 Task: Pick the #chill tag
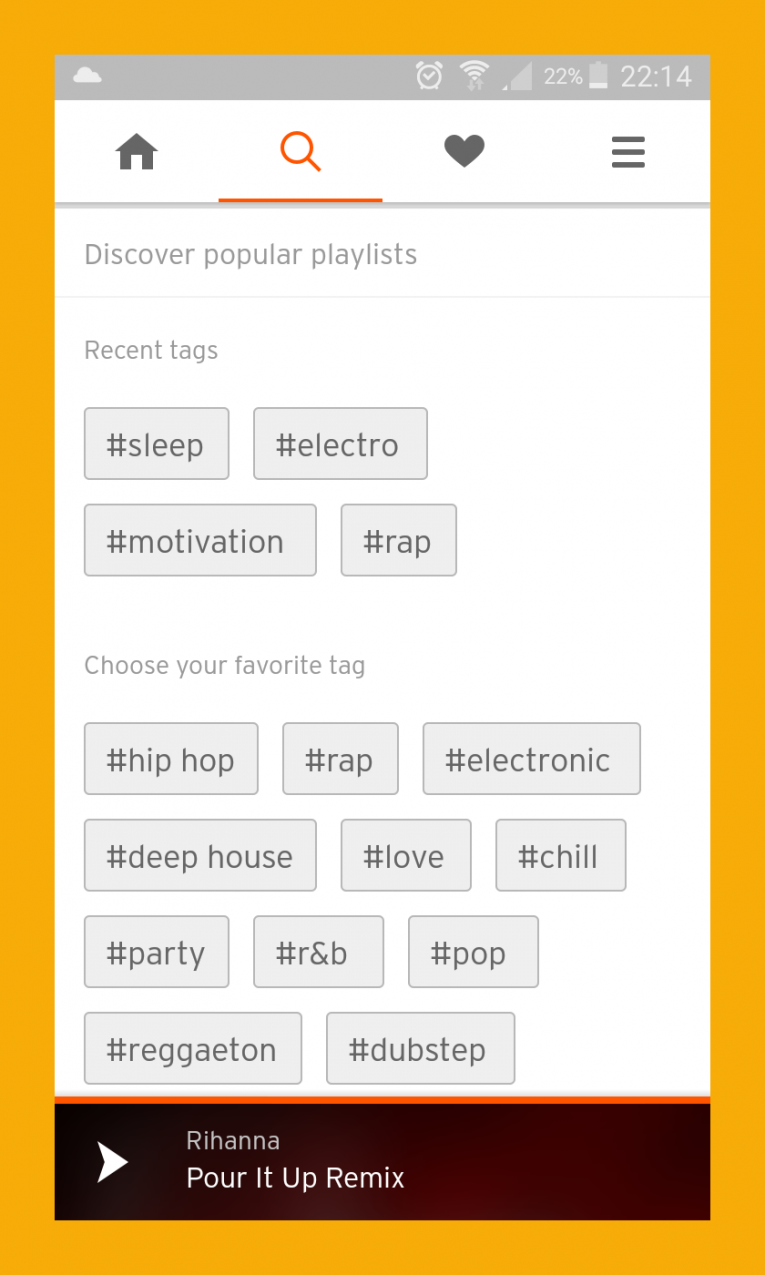point(560,855)
